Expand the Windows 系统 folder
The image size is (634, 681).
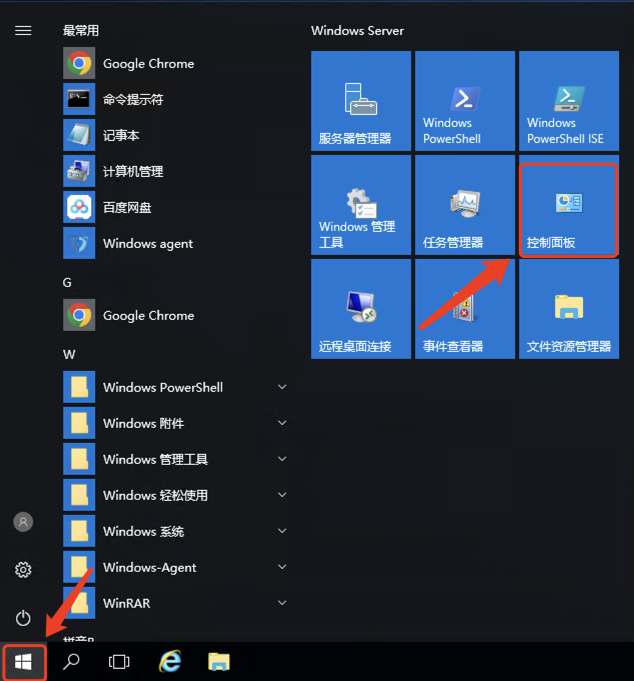click(x=176, y=532)
